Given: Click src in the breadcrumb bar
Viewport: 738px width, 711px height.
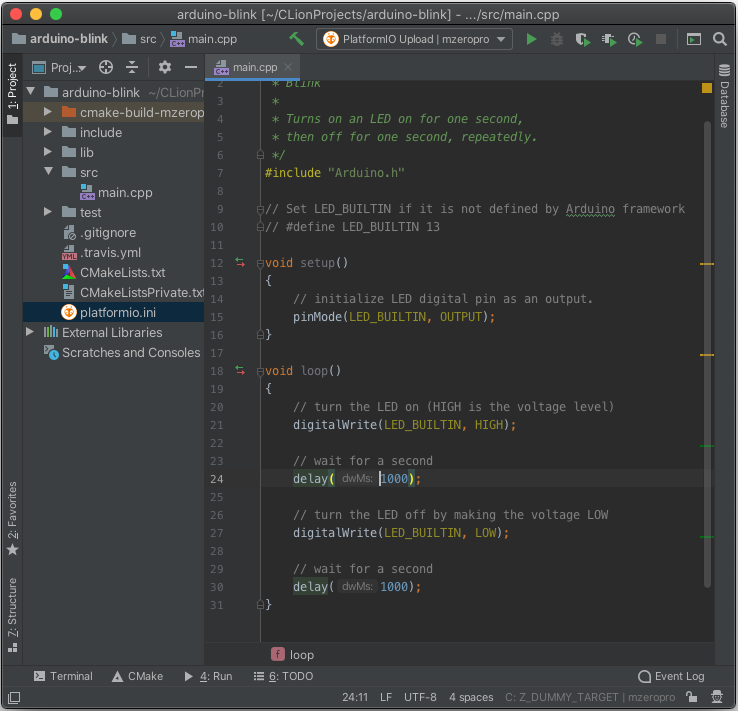Looking at the screenshot, I should [139, 39].
